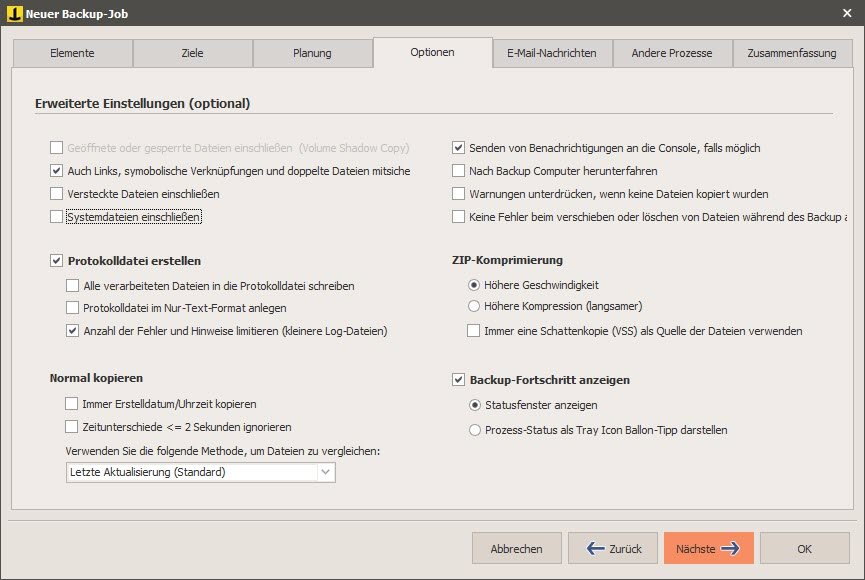Uncheck Protokolldatei erstellen
The image size is (865, 580).
[57, 261]
